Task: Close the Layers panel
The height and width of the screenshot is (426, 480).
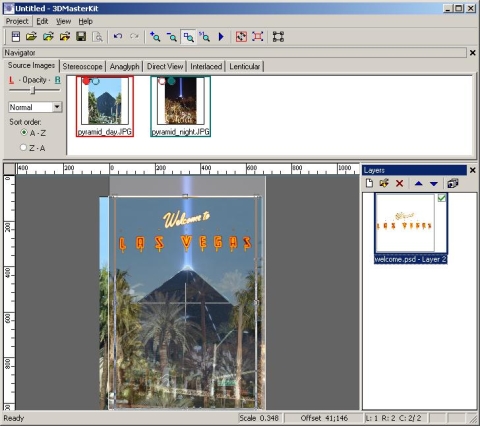Action: pos(472,170)
